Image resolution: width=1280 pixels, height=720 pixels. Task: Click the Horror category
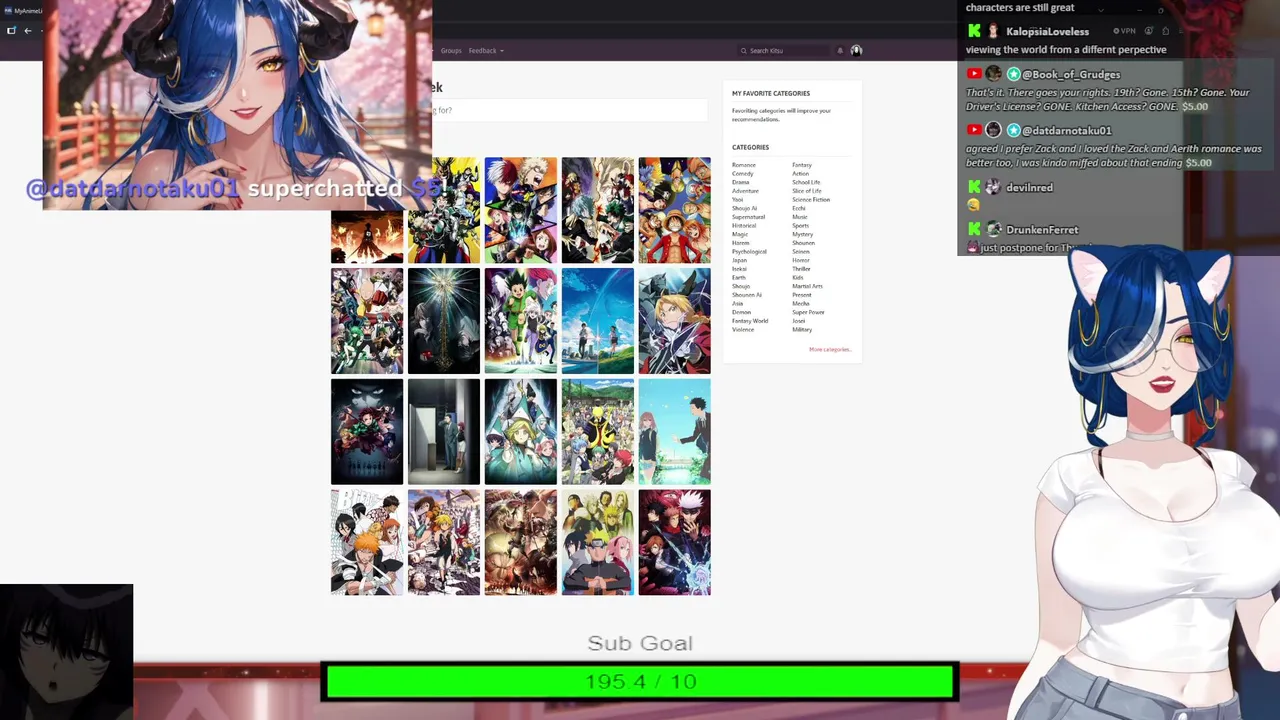pos(801,260)
